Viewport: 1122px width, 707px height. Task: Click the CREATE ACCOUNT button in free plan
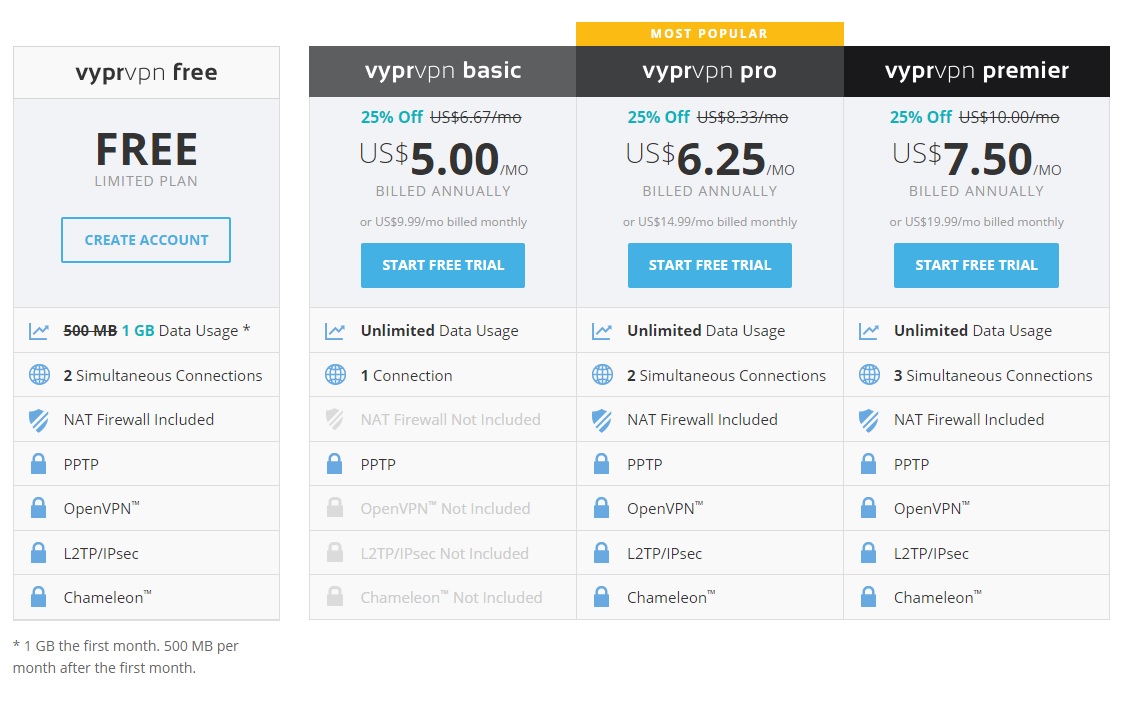[146, 240]
